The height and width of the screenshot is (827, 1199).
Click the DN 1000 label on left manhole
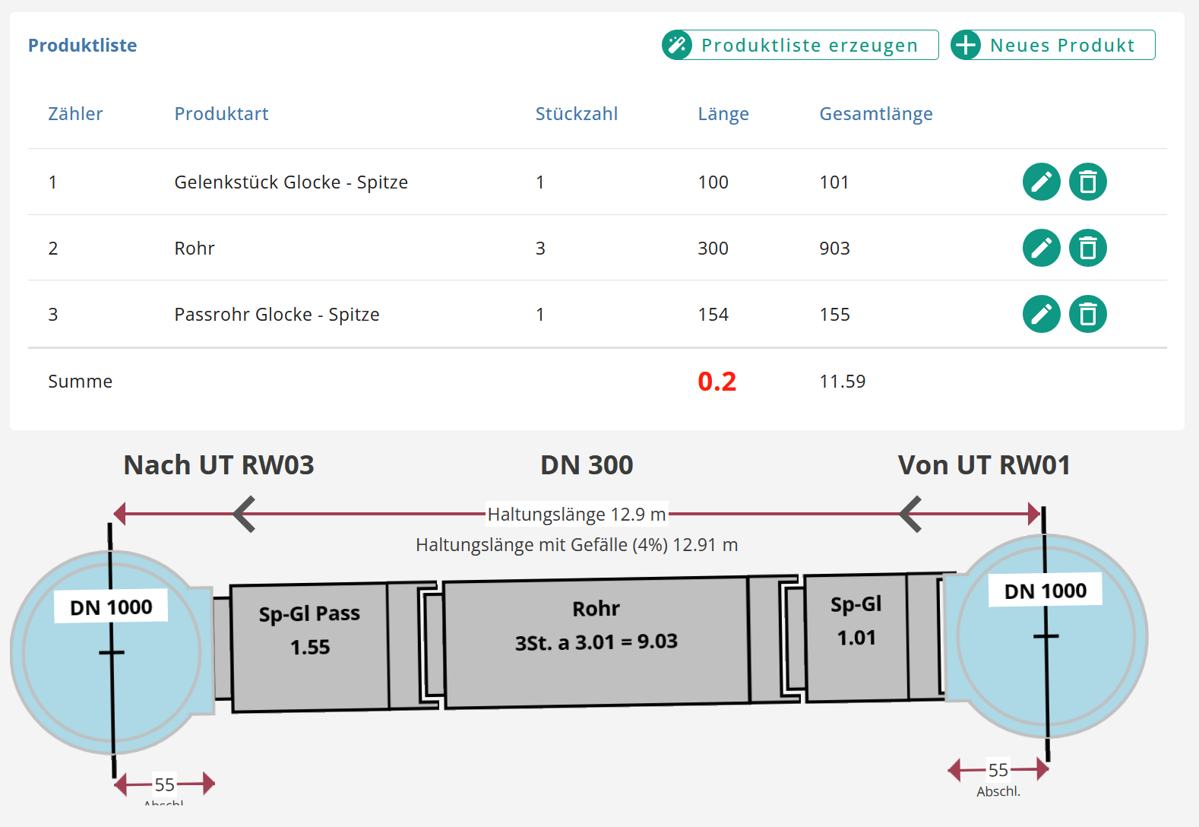(111, 607)
